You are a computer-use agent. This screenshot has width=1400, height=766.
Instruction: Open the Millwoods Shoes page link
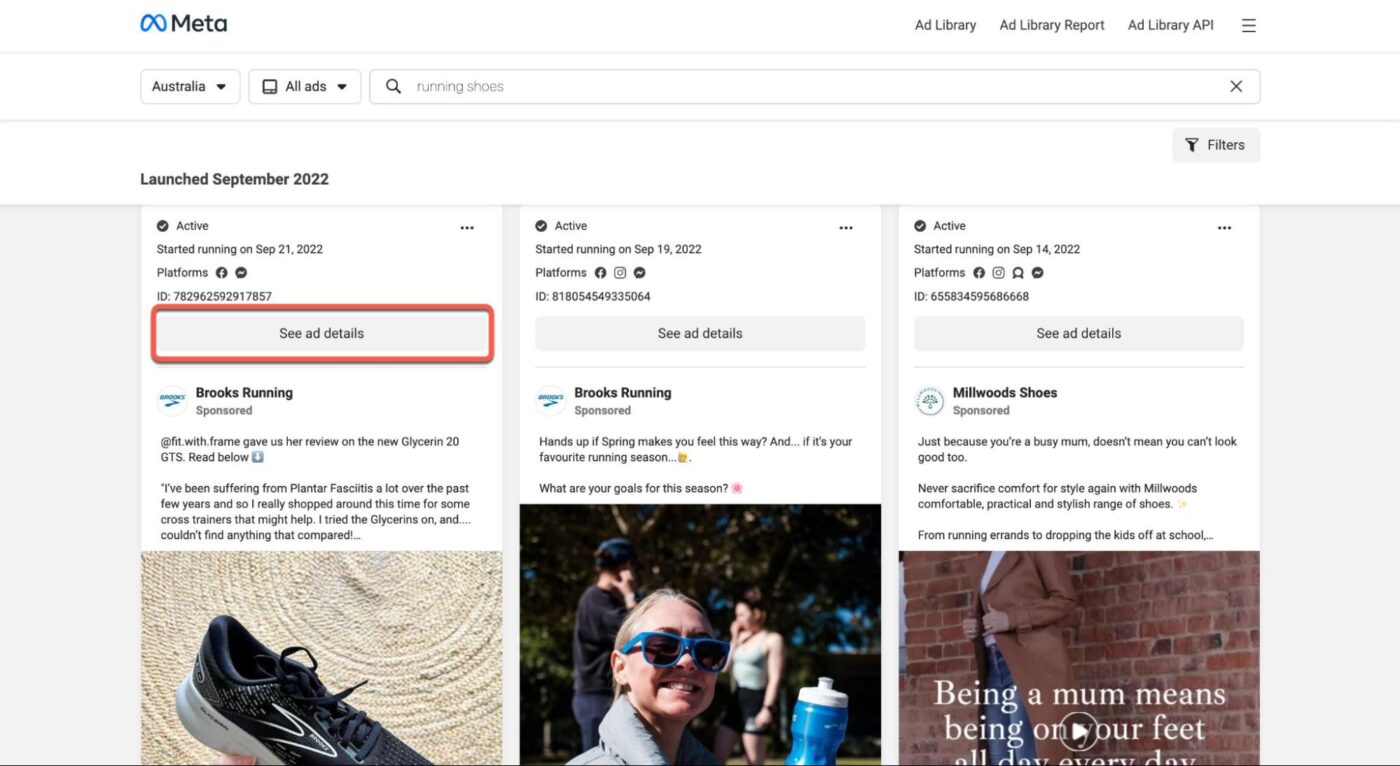(1003, 392)
